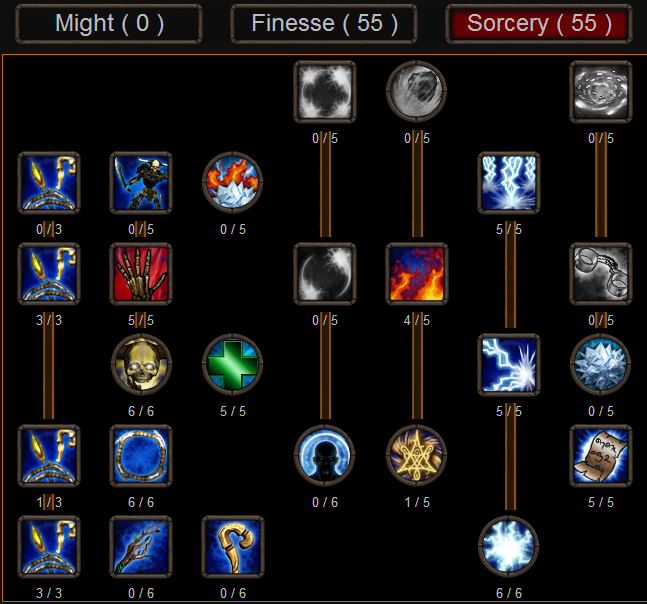Select the Sorcery tab
Screen dimensions: 647x604
[539, 24]
